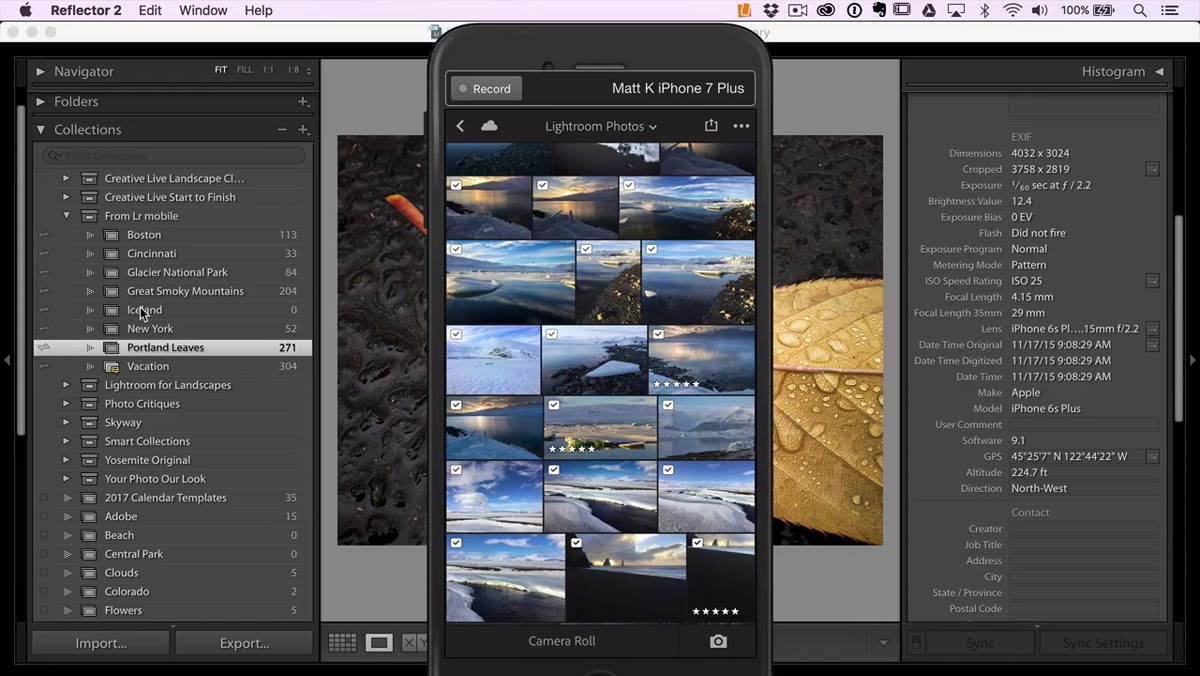Collapse the Collections panel
This screenshot has height=676, width=1200.
(x=41, y=129)
